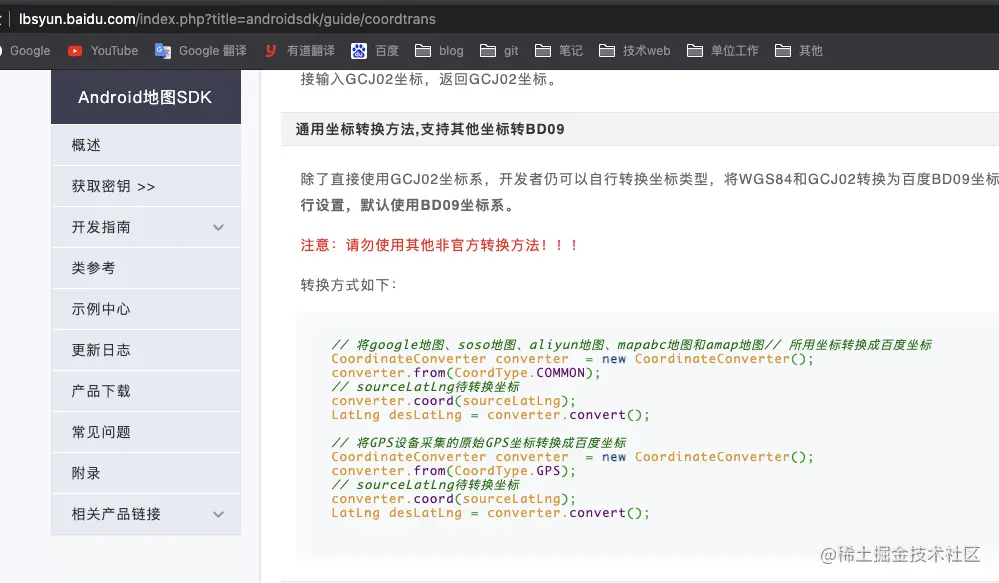Image resolution: width=999 pixels, height=583 pixels.
Task: Click the Android地图SDK sidebar header
Action: [x=146, y=97]
